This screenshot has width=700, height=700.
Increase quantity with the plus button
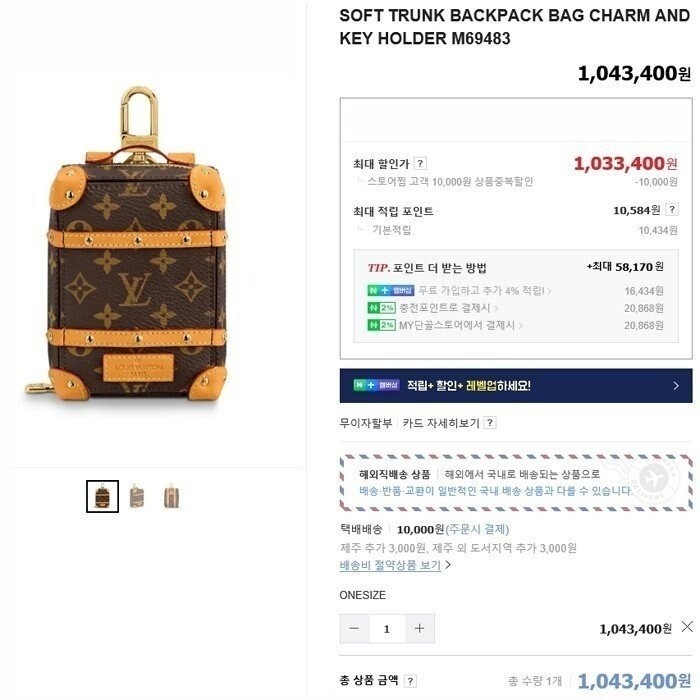click(x=419, y=629)
